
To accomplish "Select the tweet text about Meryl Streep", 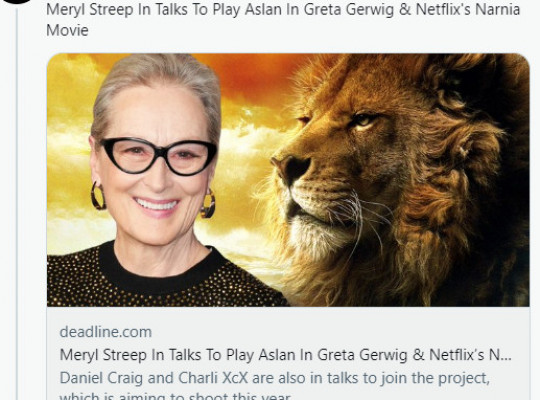I will click(x=283, y=20).
